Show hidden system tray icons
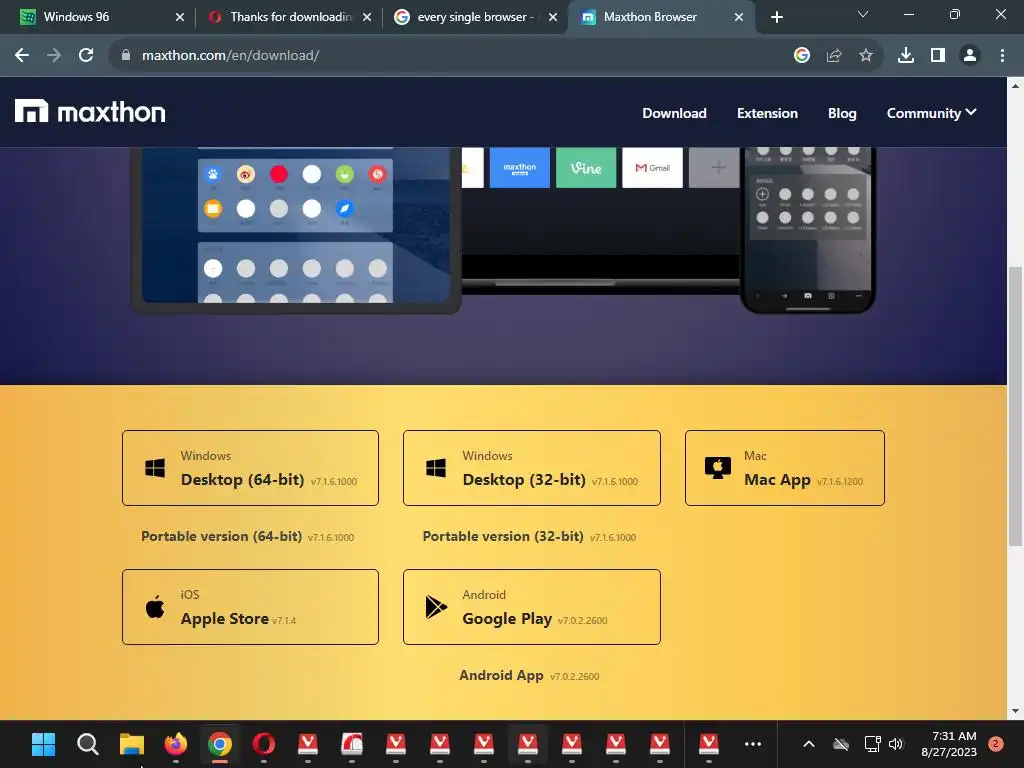Image resolution: width=1024 pixels, height=768 pixels. coord(808,744)
